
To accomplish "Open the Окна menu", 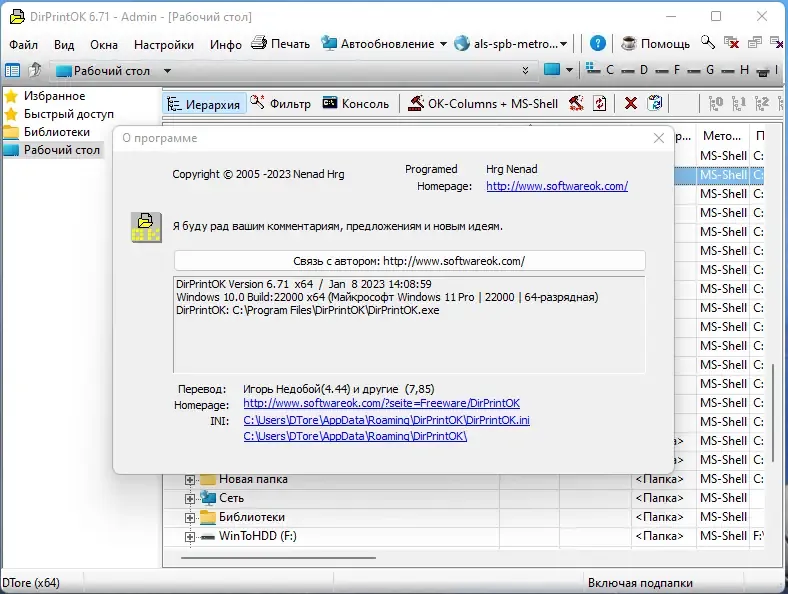I will pyautogui.click(x=104, y=45).
